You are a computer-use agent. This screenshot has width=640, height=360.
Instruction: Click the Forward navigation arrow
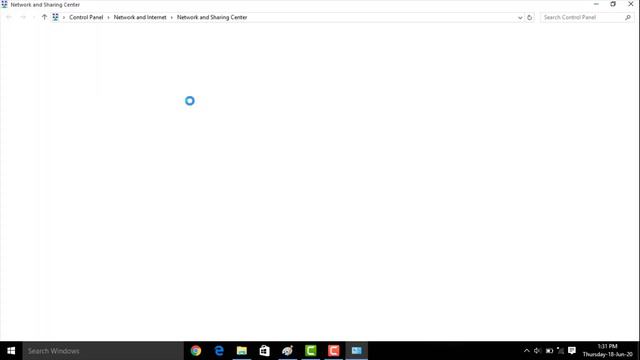click(23, 17)
